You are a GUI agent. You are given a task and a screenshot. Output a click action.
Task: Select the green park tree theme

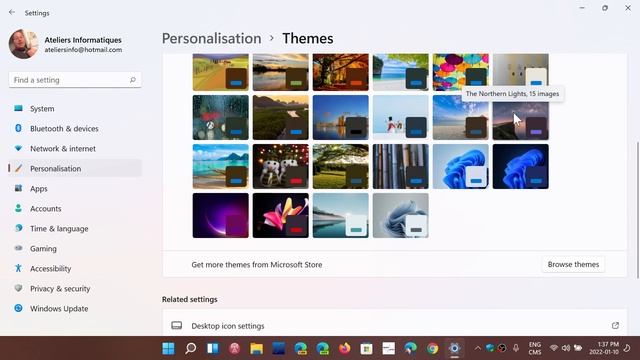point(340,167)
